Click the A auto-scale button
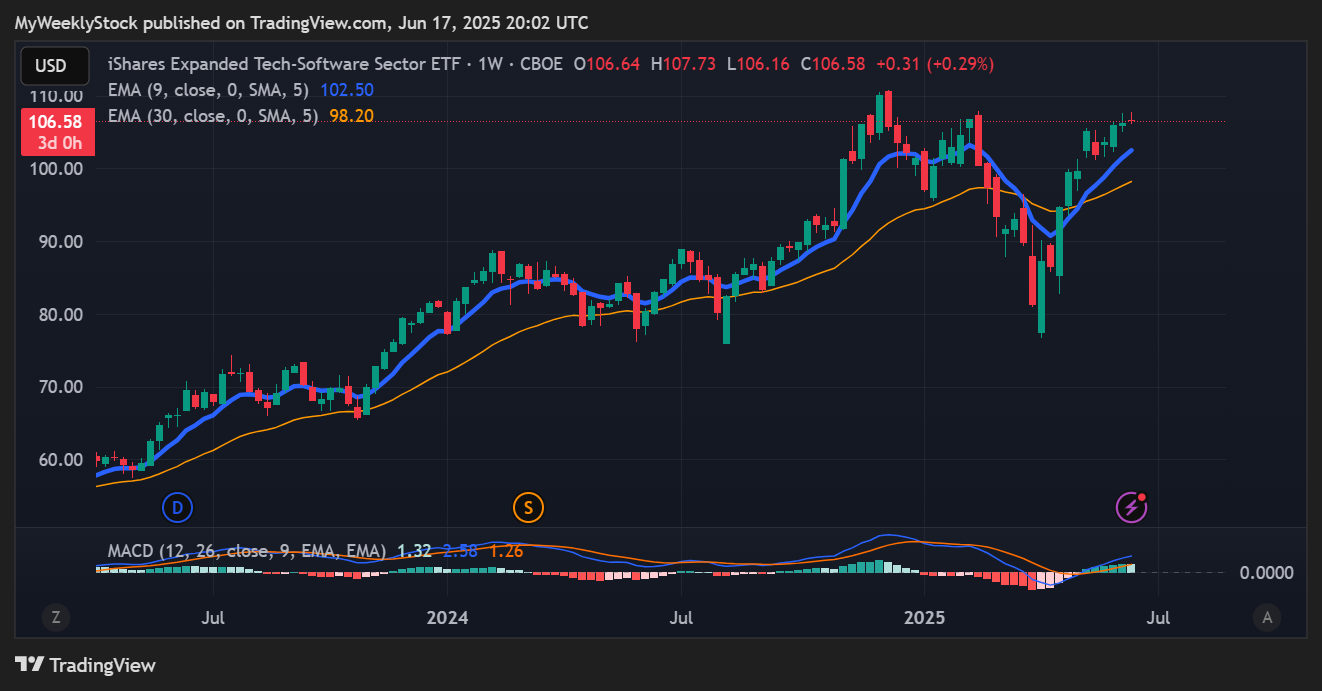1322x691 pixels. click(1267, 617)
